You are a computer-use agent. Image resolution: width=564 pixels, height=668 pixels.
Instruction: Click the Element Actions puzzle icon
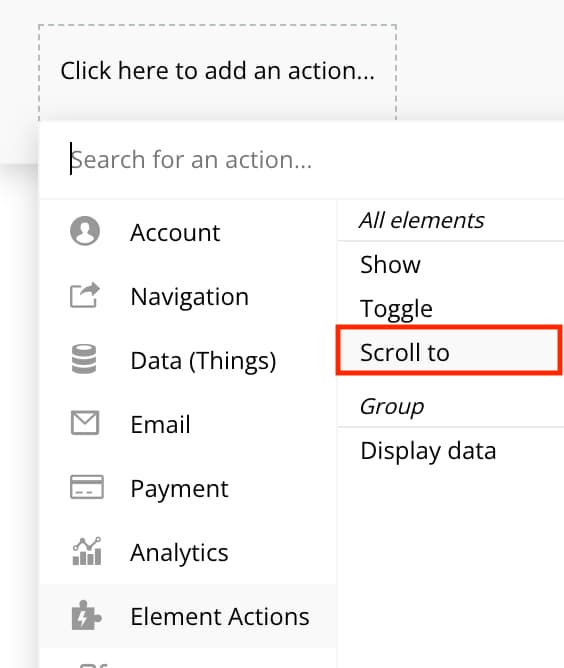pyautogui.click(x=86, y=615)
